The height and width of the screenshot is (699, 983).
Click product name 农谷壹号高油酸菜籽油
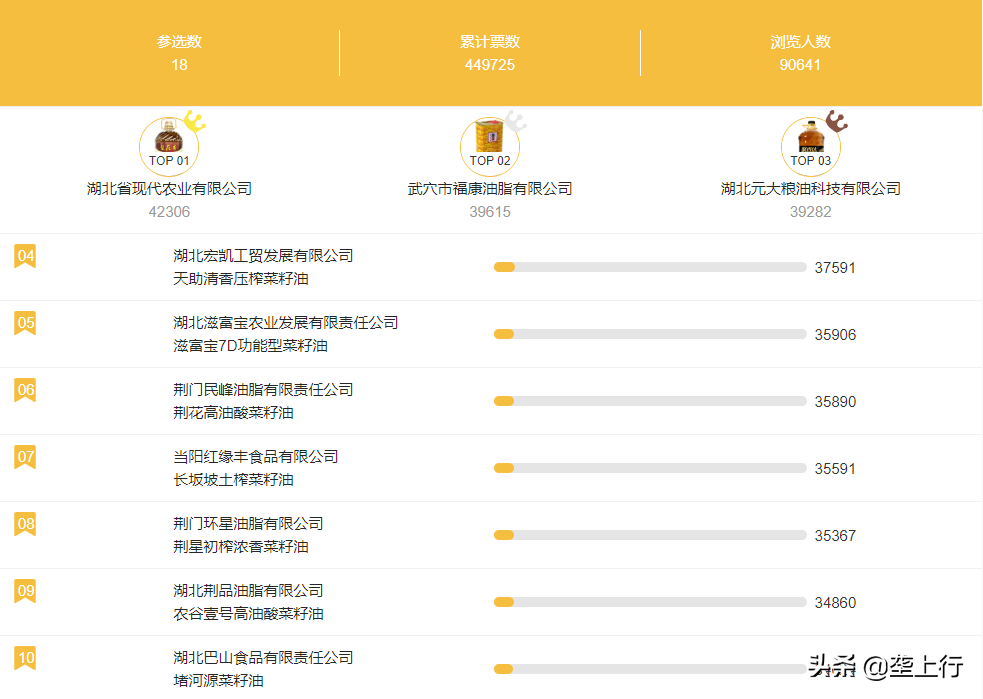[x=248, y=614]
